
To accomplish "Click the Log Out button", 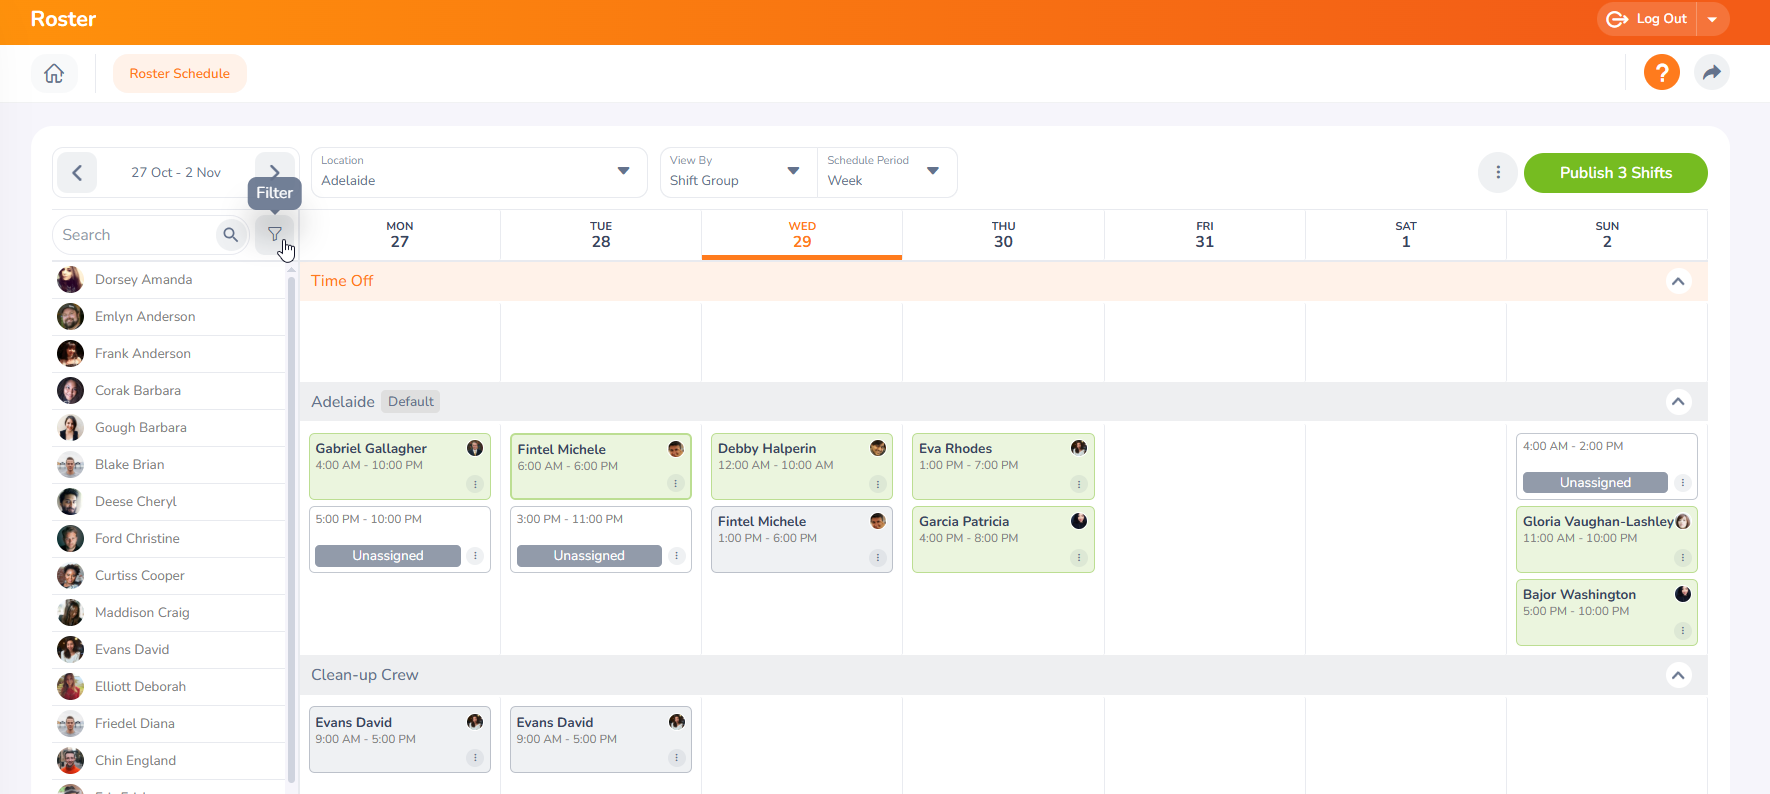I will point(1647,19).
